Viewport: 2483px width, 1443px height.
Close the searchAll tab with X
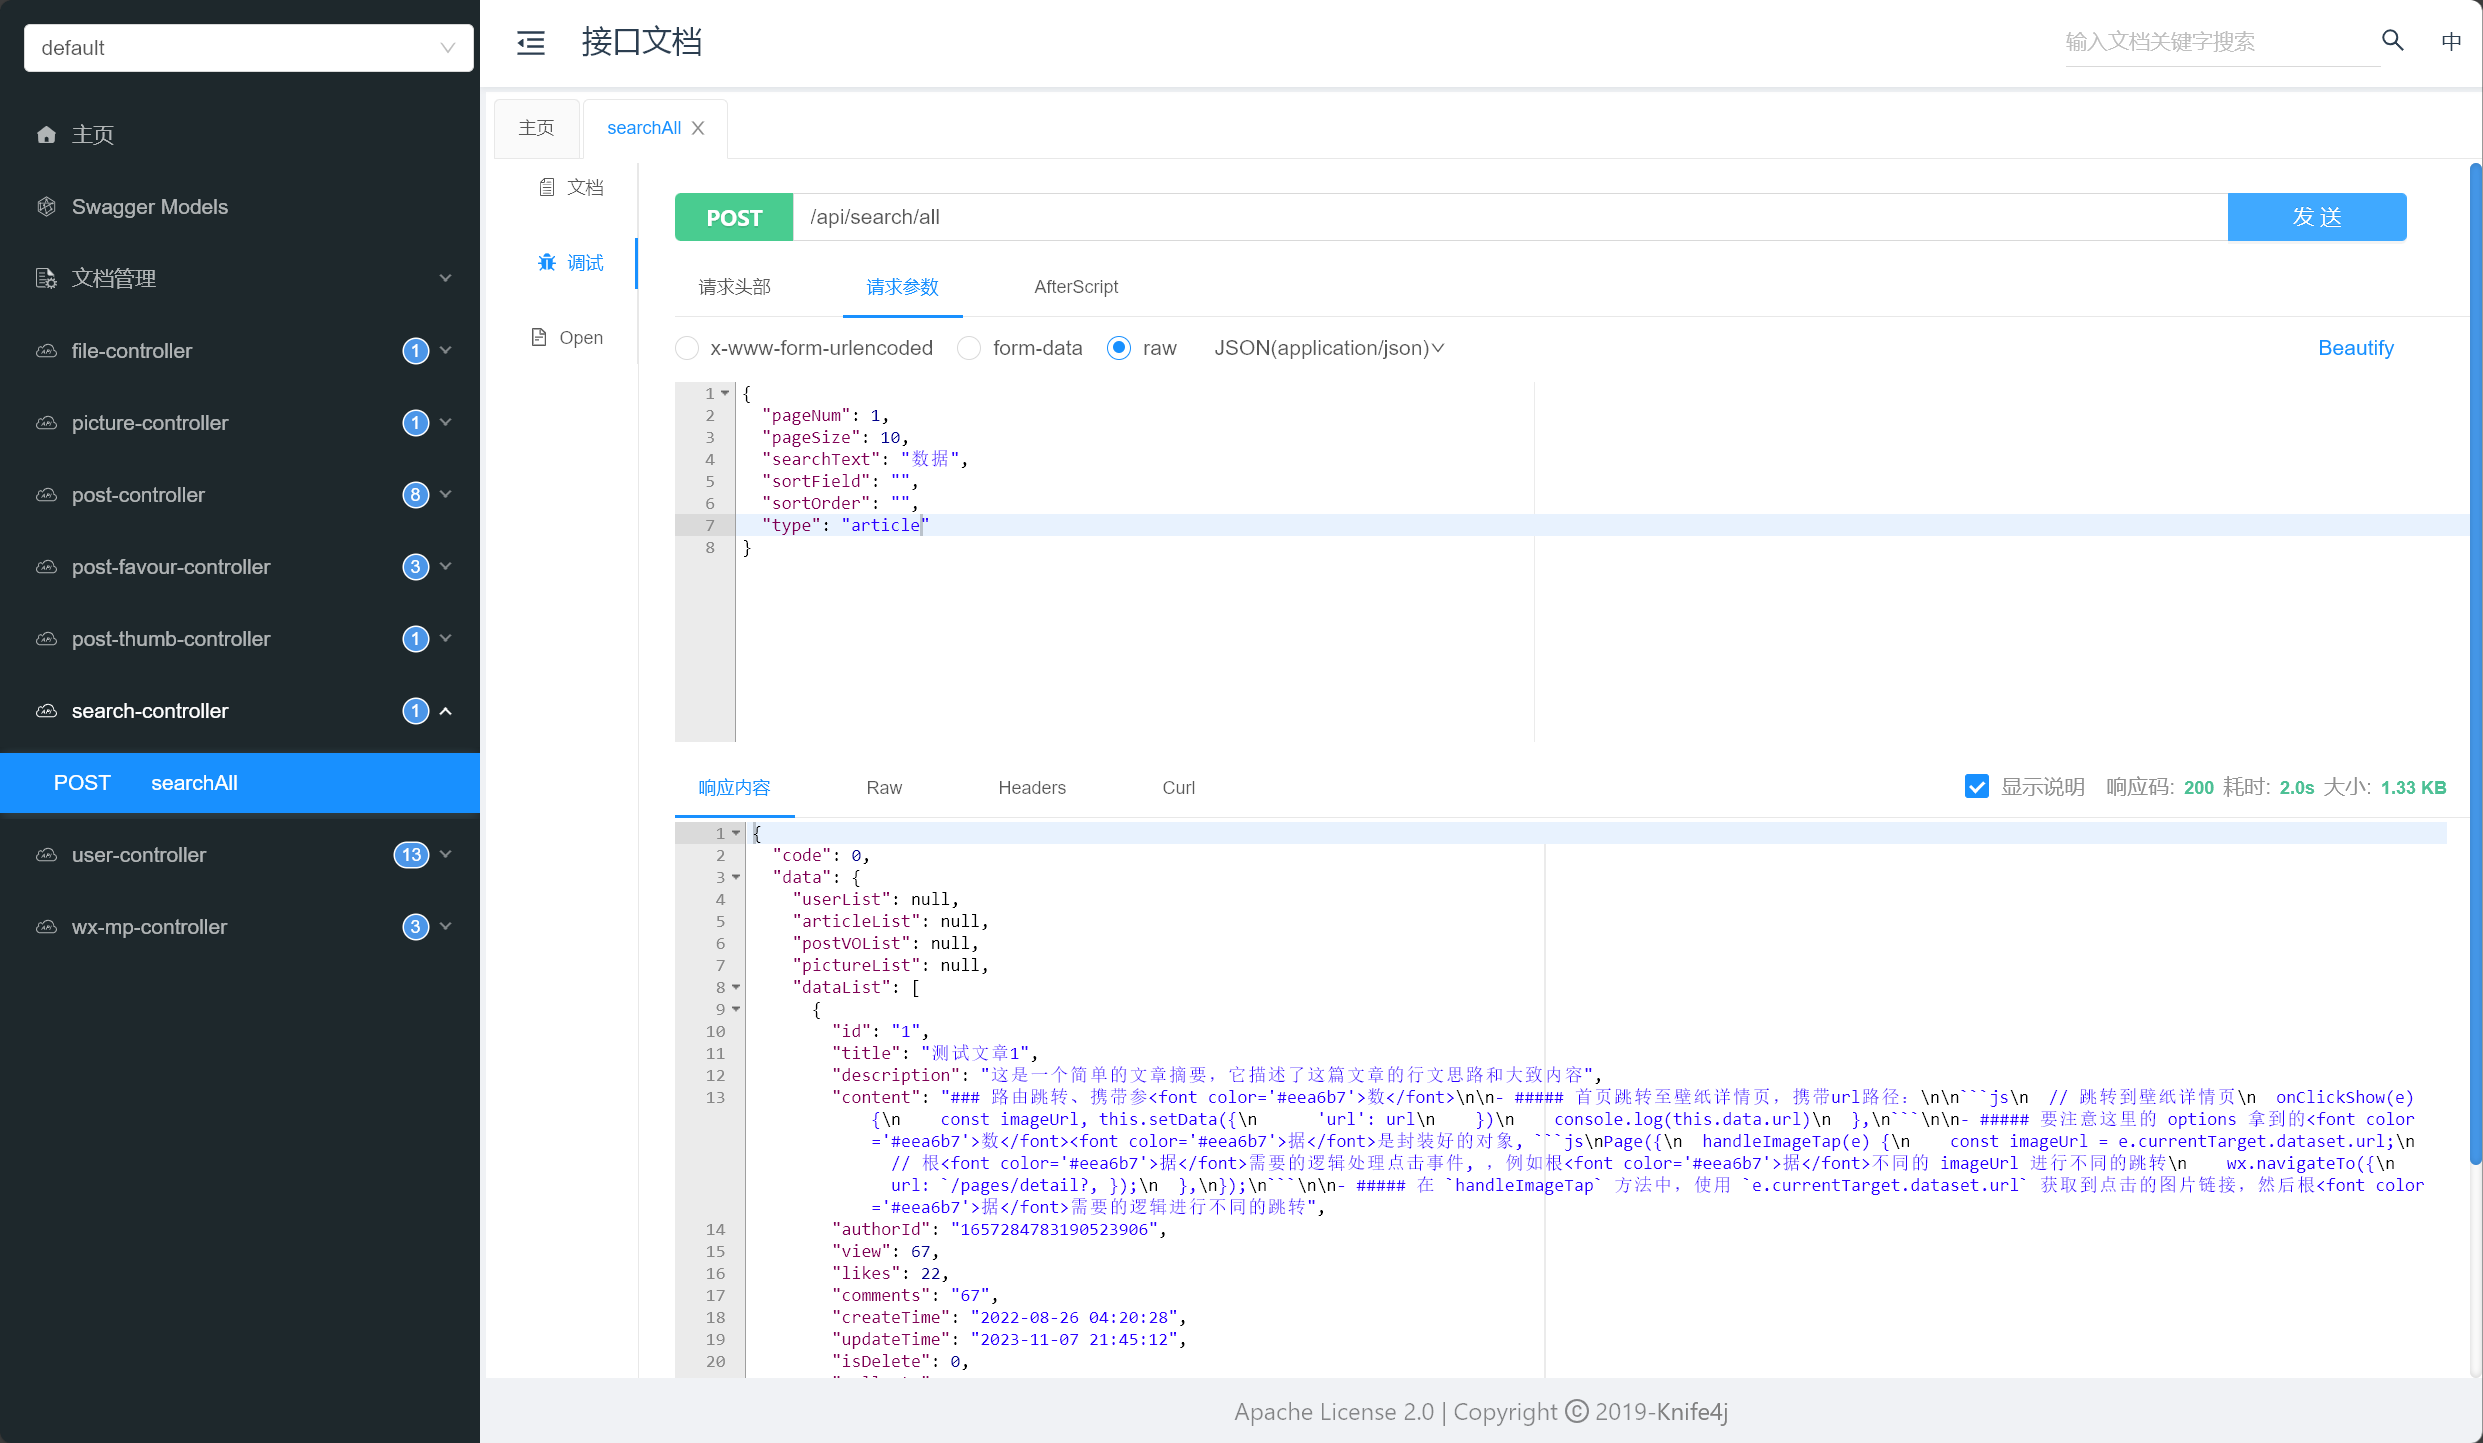[x=698, y=128]
